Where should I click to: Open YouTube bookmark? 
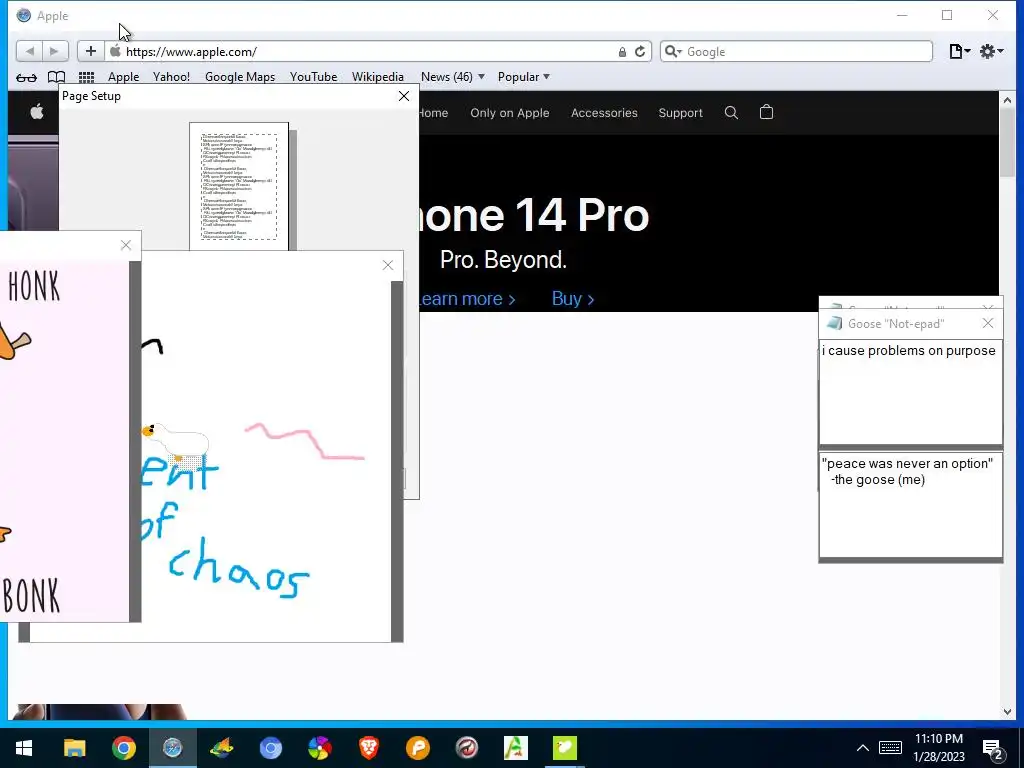[x=313, y=76]
